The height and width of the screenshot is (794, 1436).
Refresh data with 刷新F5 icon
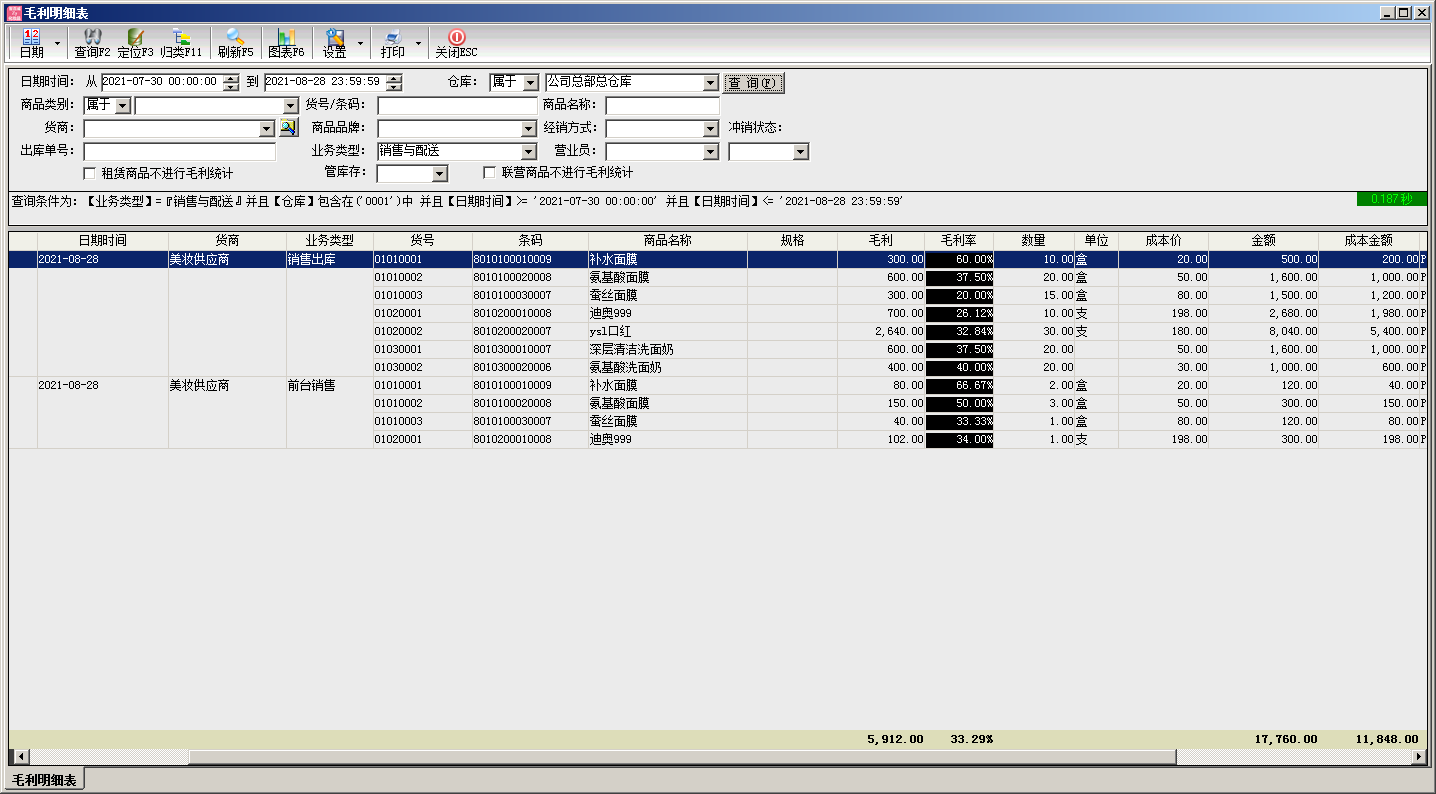point(235,44)
